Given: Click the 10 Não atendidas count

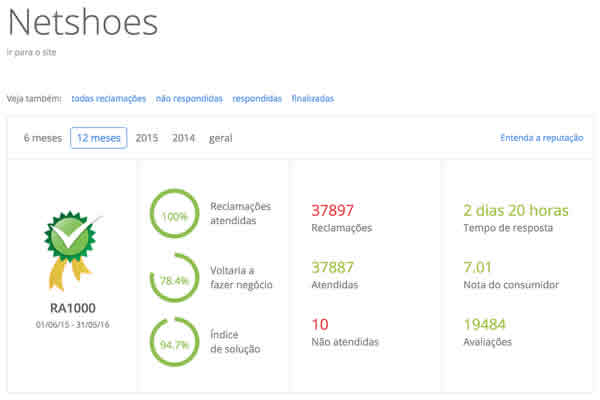Looking at the screenshot, I should 320,325.
